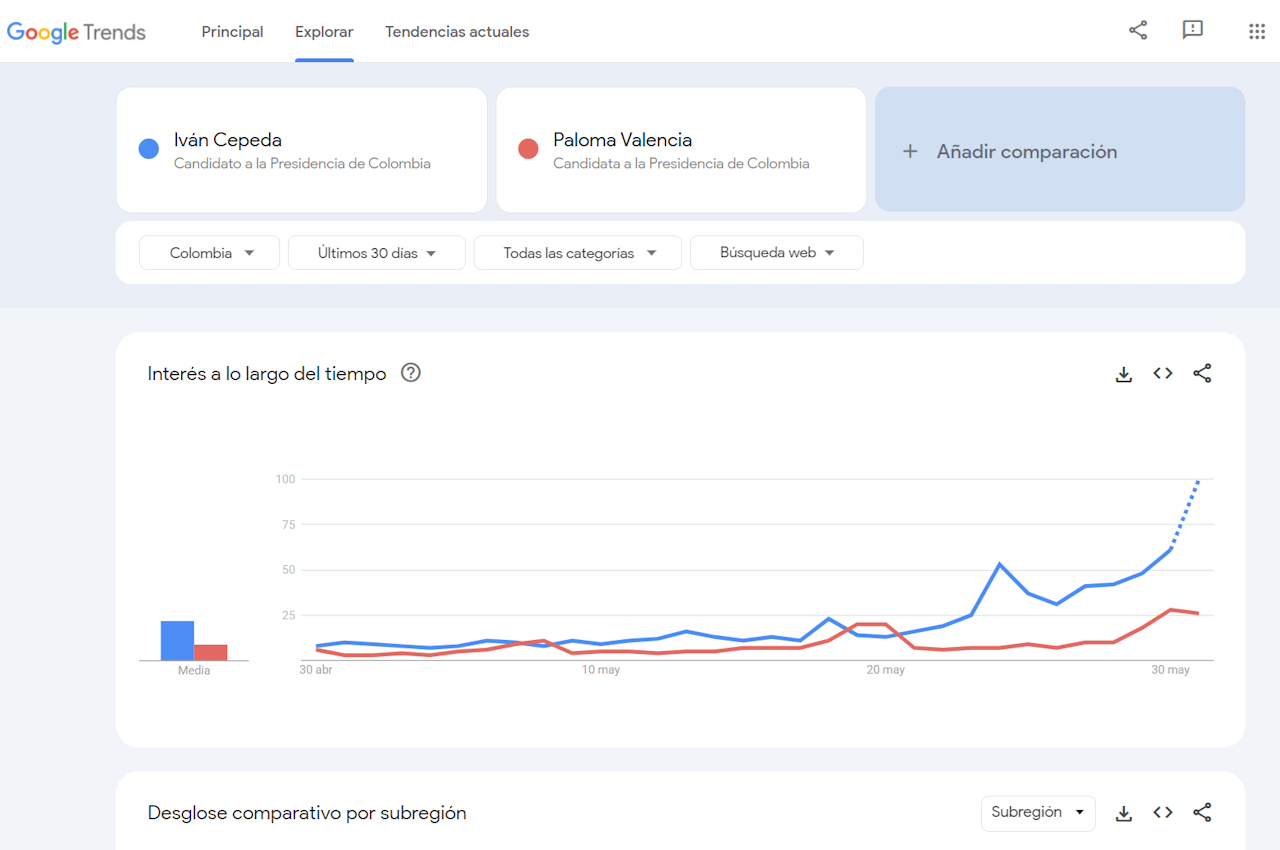This screenshot has width=1280, height=850.
Task: Click the '30 abr' axis label
Action: 316,670
